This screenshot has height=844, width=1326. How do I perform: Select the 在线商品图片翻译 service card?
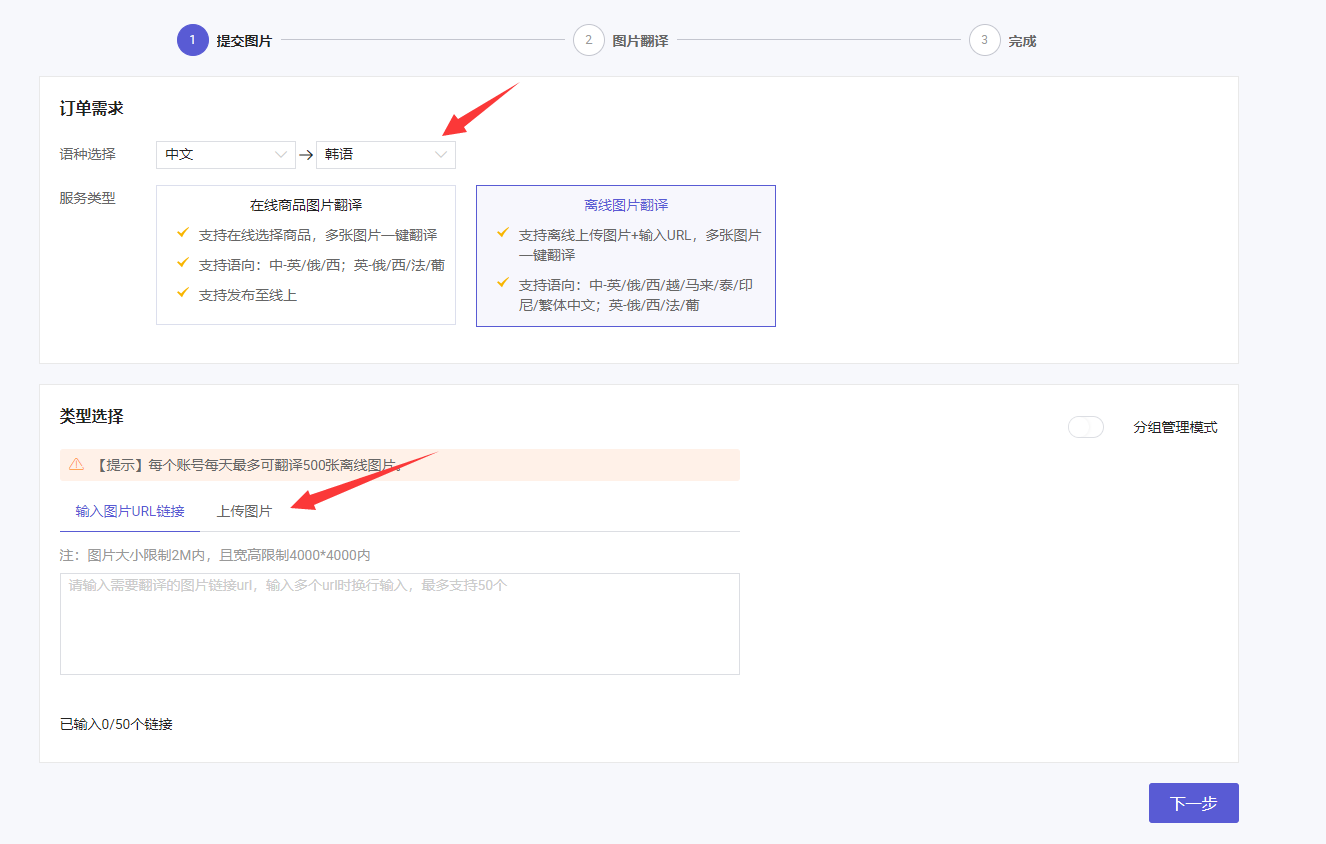pyautogui.click(x=306, y=255)
